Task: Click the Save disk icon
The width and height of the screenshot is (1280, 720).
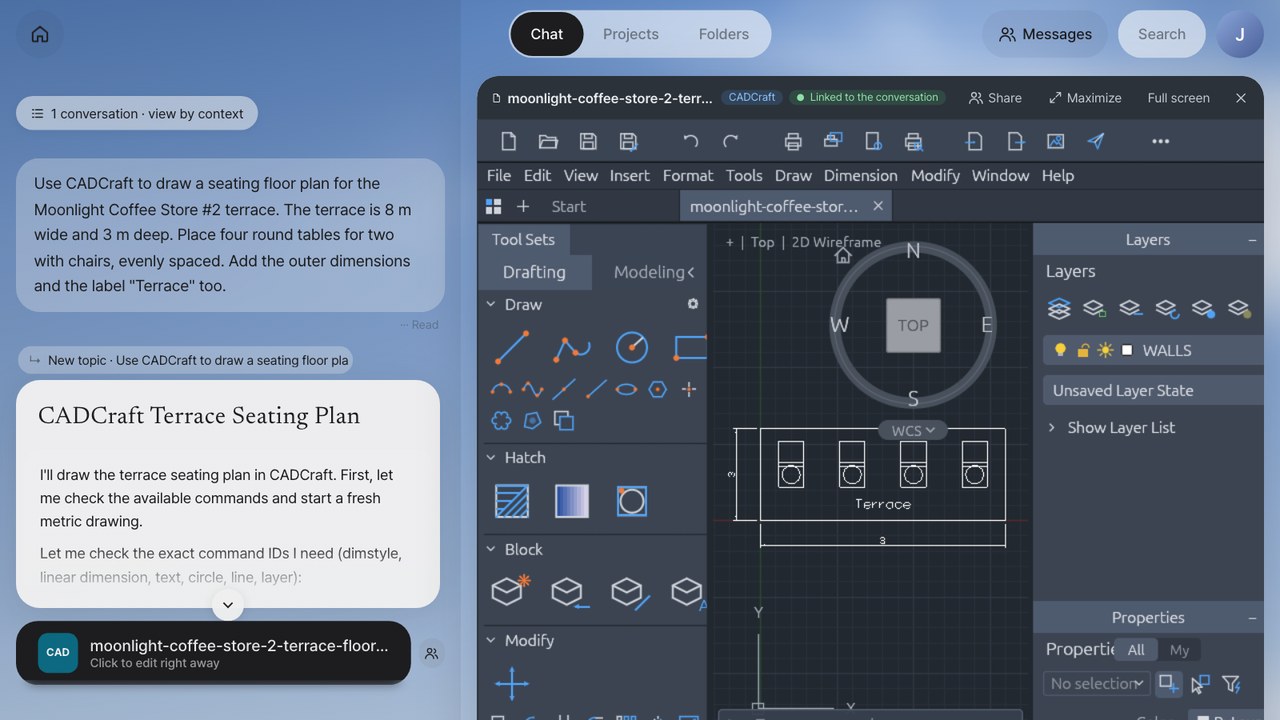Action: coord(588,141)
